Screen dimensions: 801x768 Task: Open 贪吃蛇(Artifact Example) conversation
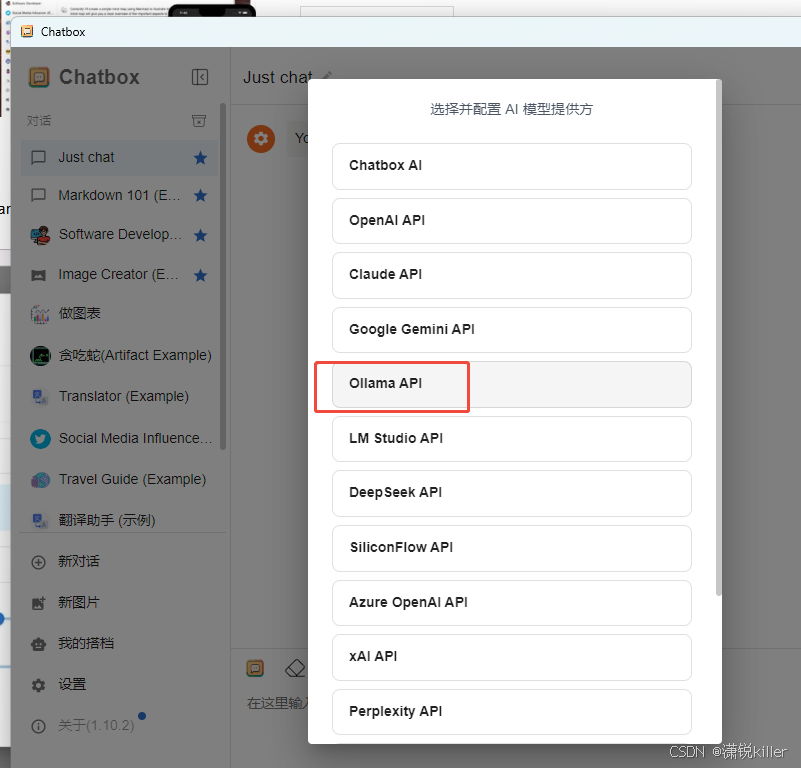pos(120,355)
